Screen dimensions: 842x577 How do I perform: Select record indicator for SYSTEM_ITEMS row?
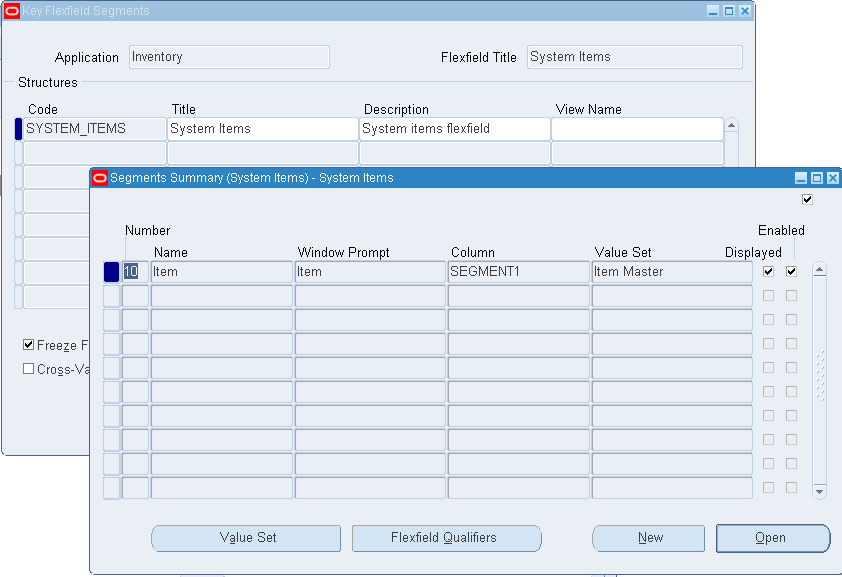pyautogui.click(x=18, y=129)
